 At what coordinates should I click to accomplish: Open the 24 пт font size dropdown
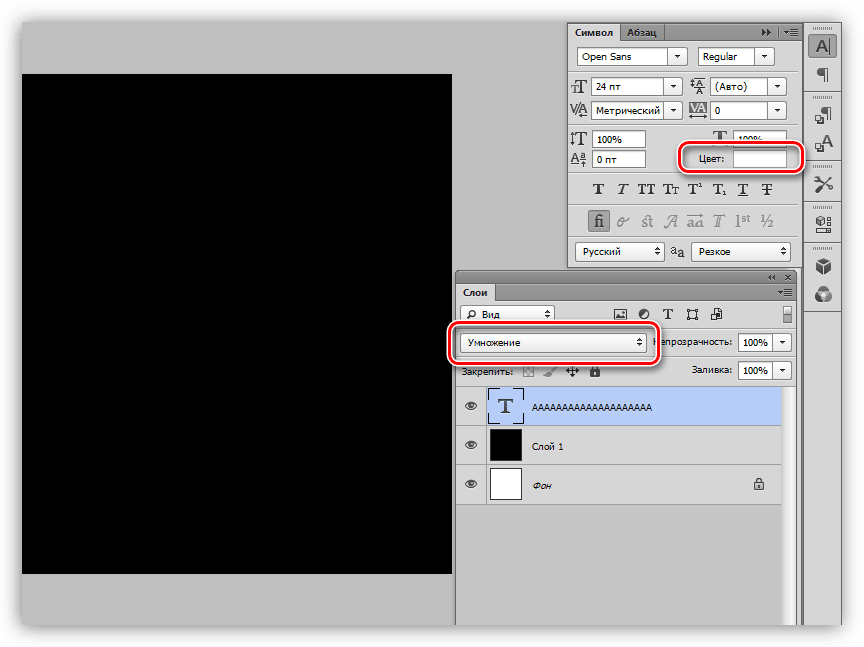click(673, 87)
